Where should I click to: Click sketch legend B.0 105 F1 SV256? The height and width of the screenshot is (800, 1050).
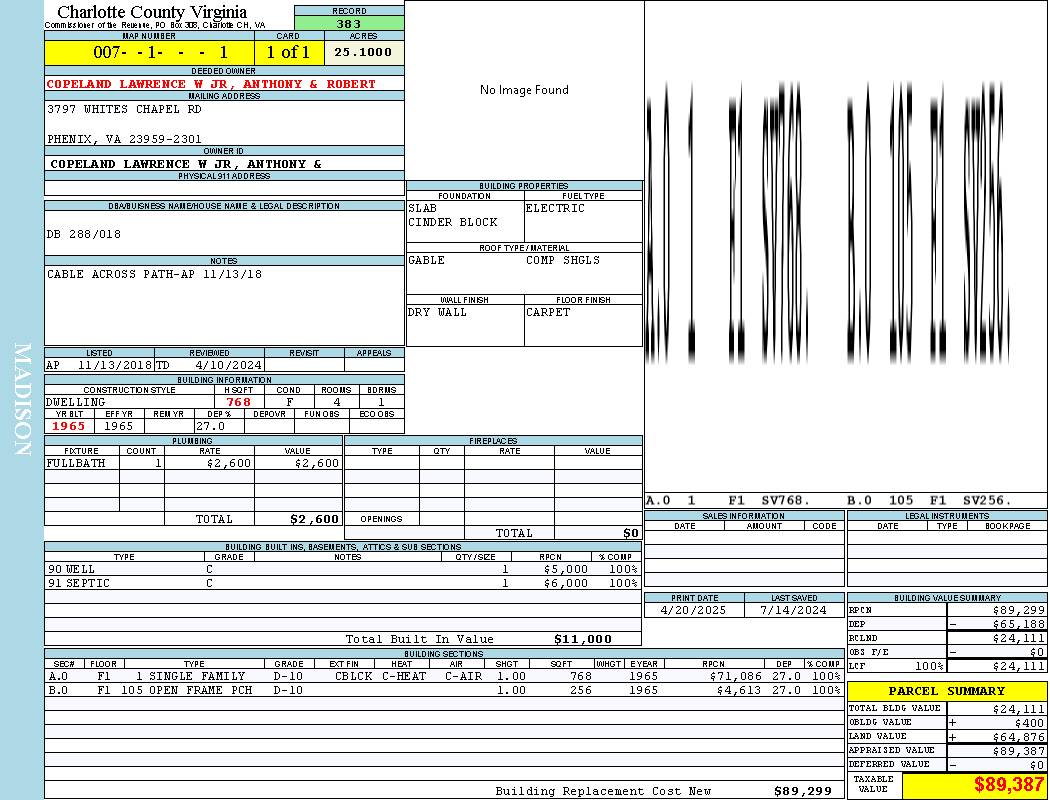click(929, 501)
